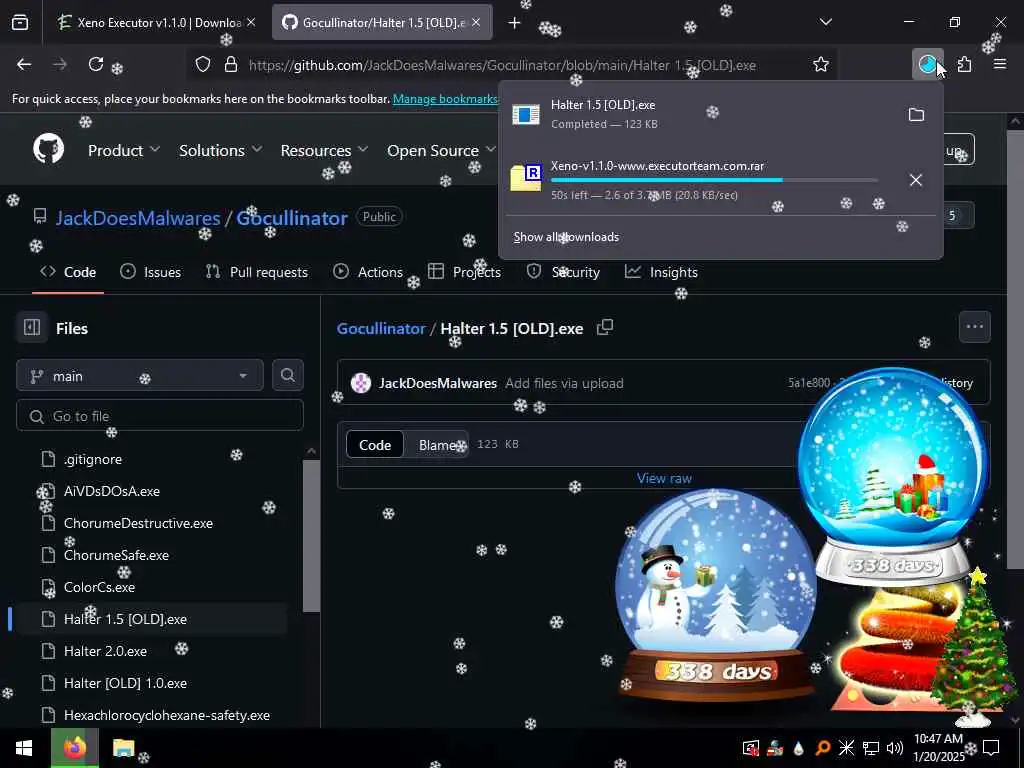
Task: Open the Pull requests tab
Action: coord(256,272)
